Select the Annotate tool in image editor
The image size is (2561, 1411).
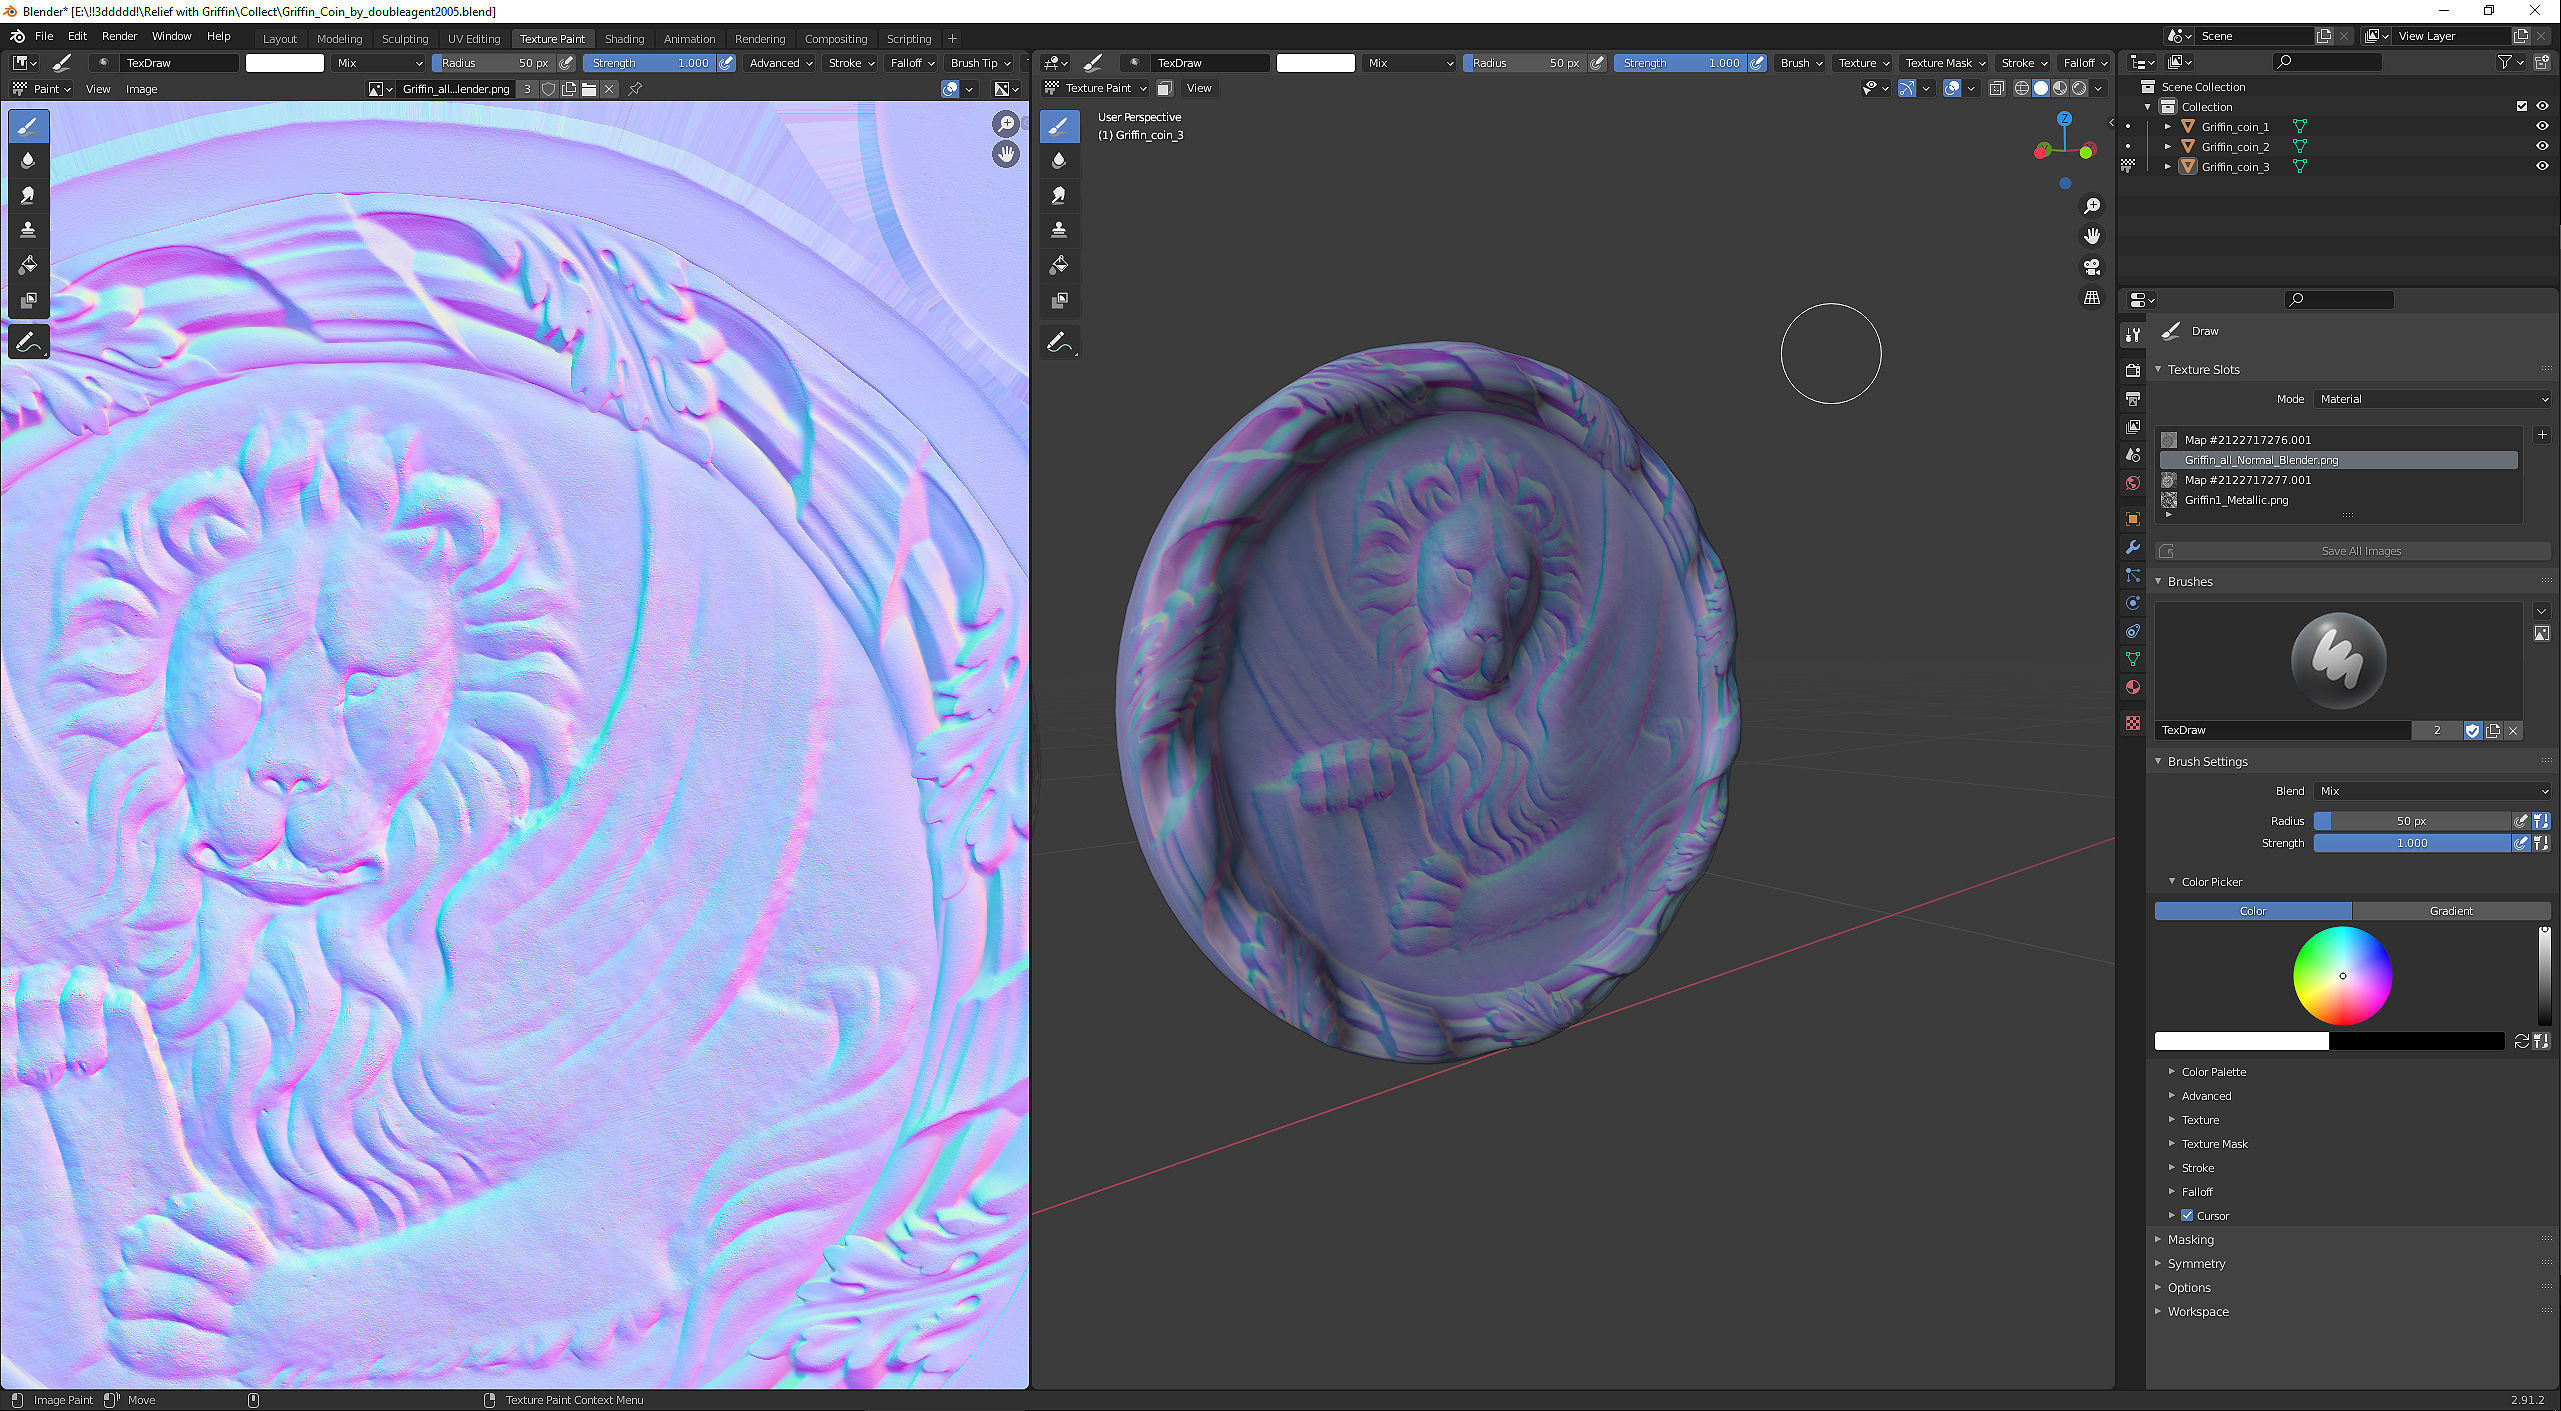[x=28, y=342]
